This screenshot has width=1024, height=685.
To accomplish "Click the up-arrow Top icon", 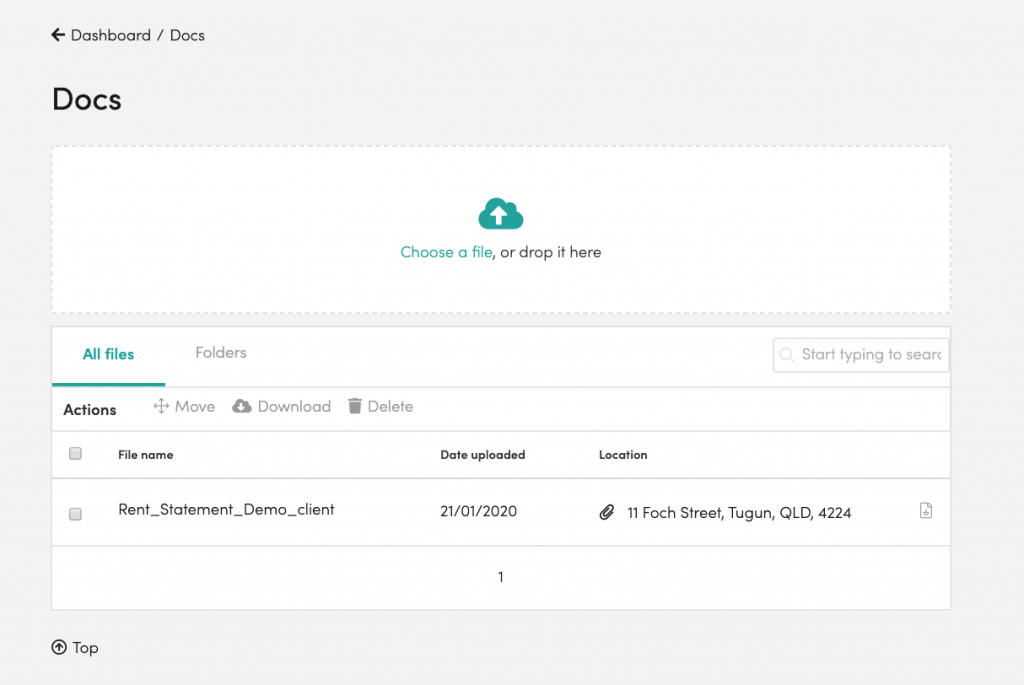I will (x=58, y=648).
